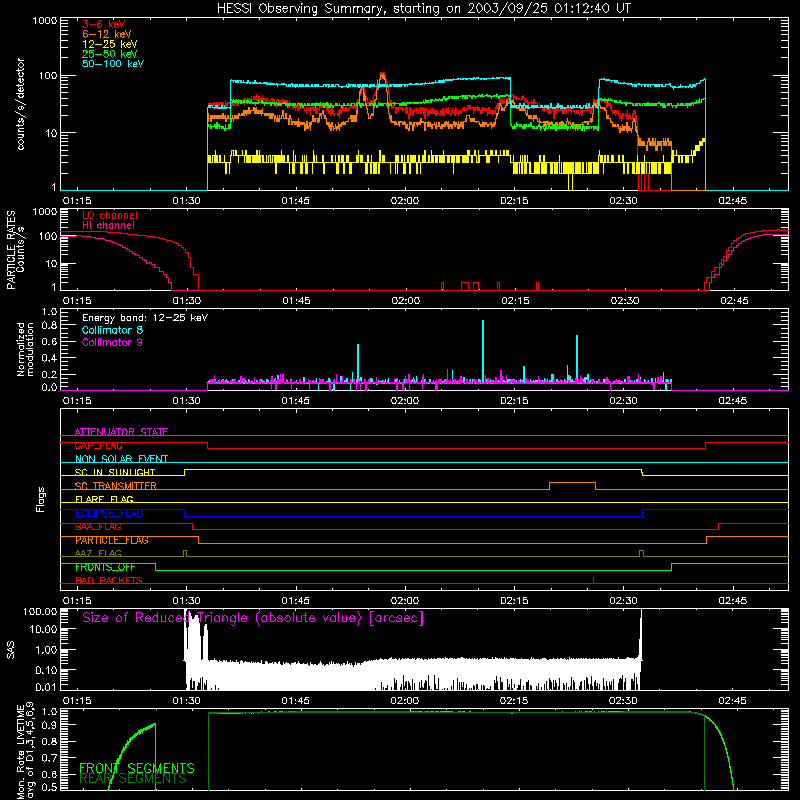Click the FLARE_FLAG label
Screen dimensions: 800x800
[104, 499]
